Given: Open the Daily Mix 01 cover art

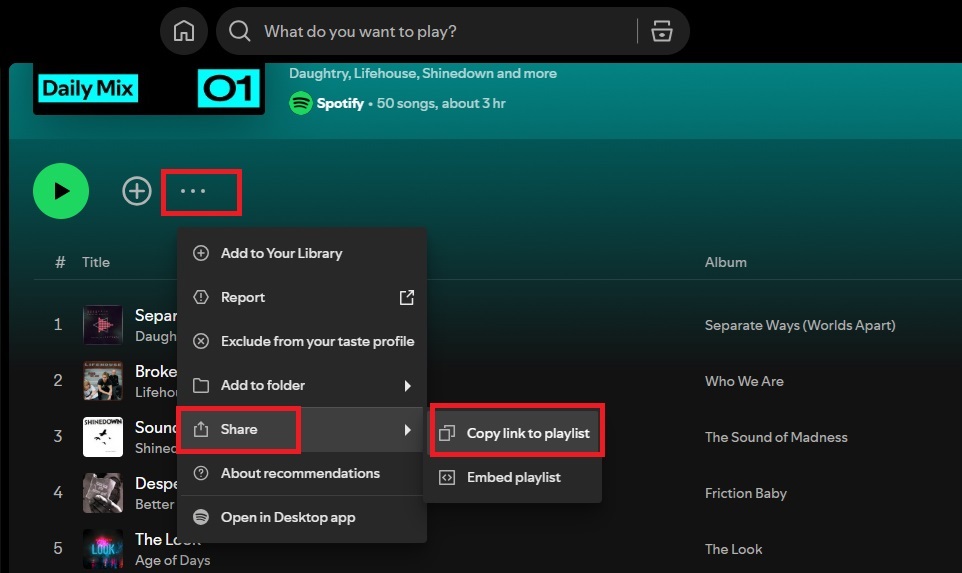Looking at the screenshot, I should click(149, 89).
